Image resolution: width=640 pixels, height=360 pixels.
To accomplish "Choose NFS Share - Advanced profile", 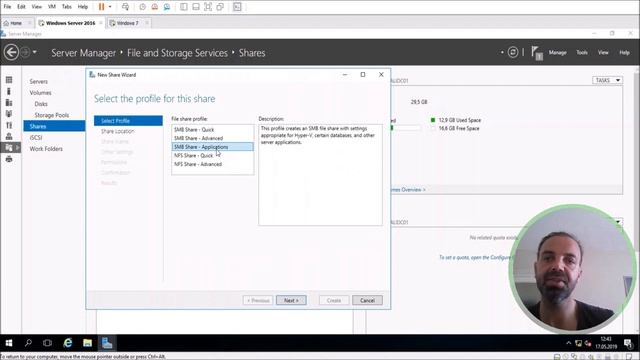I will [x=212, y=164].
